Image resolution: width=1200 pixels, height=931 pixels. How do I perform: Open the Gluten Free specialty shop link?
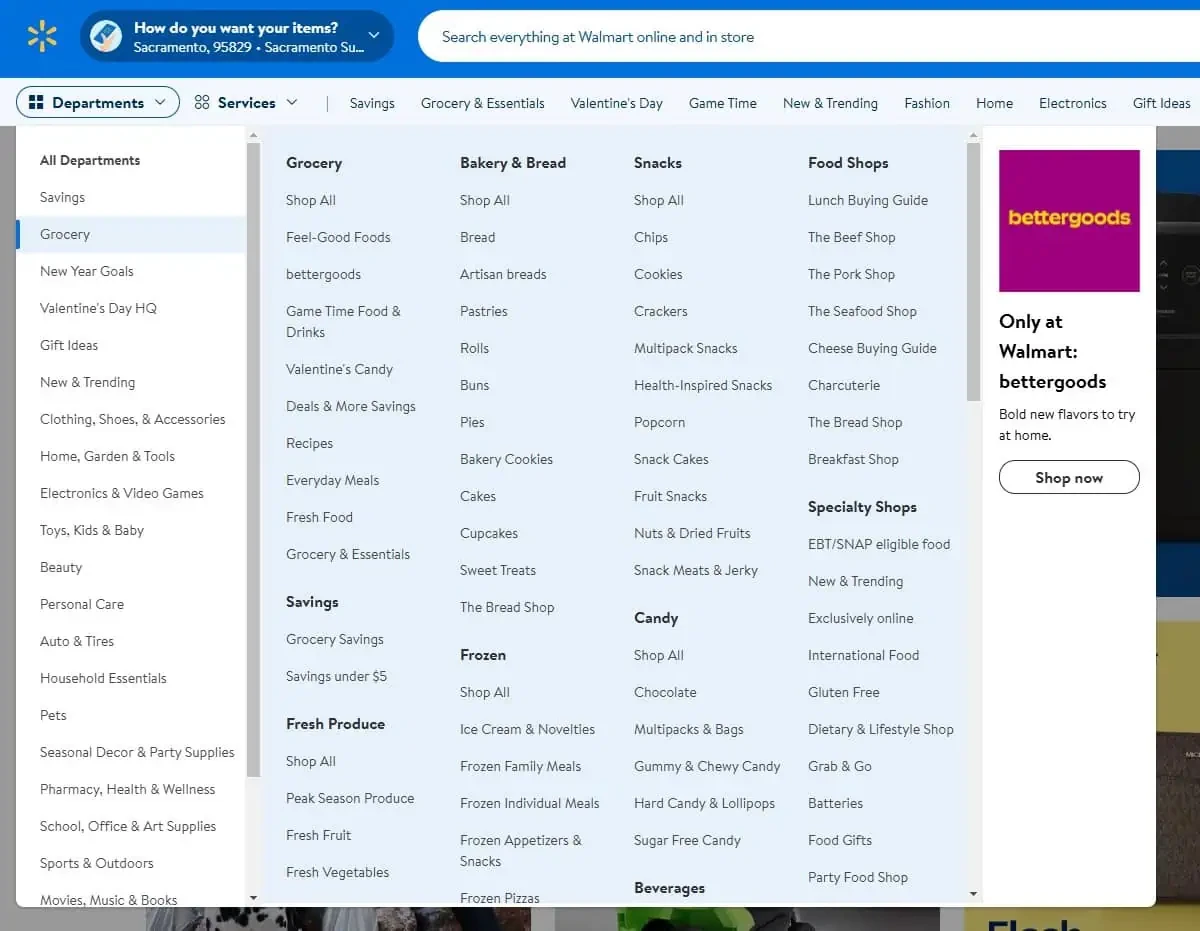[x=843, y=692]
